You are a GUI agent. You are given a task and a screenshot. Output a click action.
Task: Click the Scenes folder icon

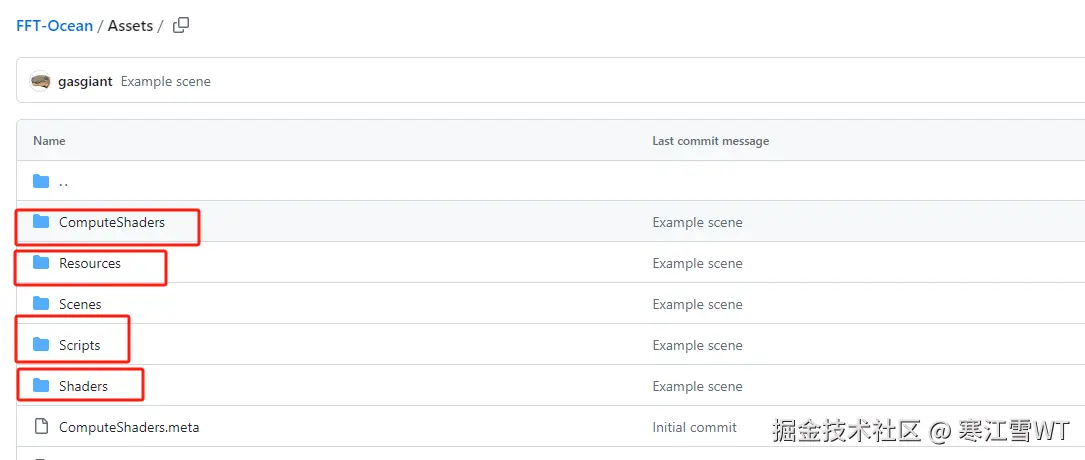(41, 304)
